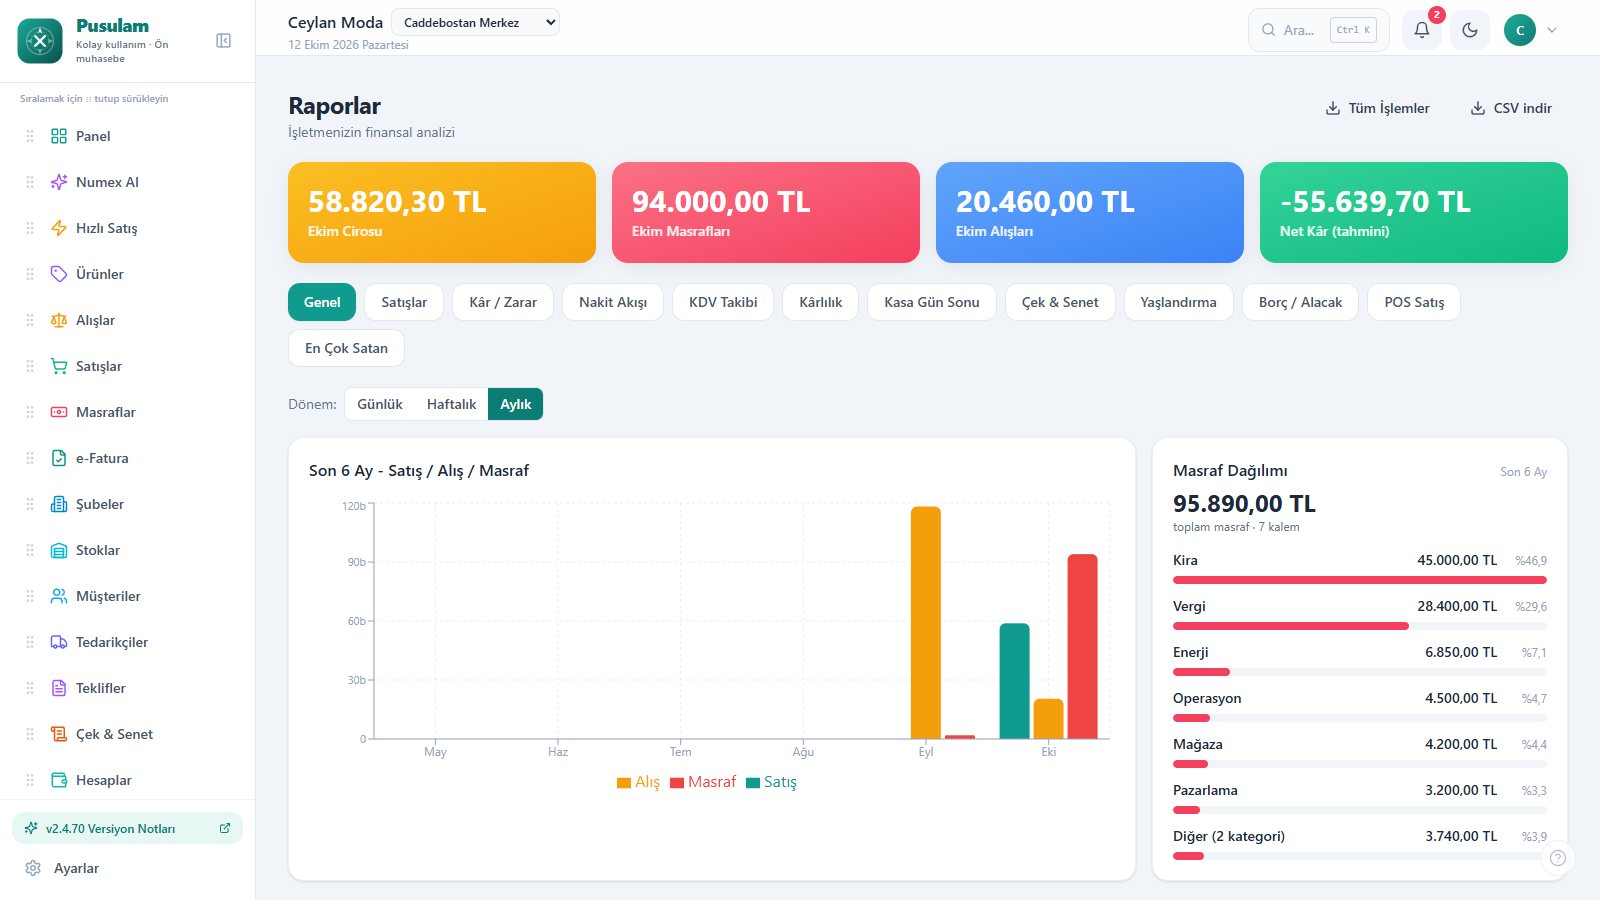Open Çek & Senet sidebar icon
Viewport: 1600px width, 900px height.
click(x=59, y=734)
